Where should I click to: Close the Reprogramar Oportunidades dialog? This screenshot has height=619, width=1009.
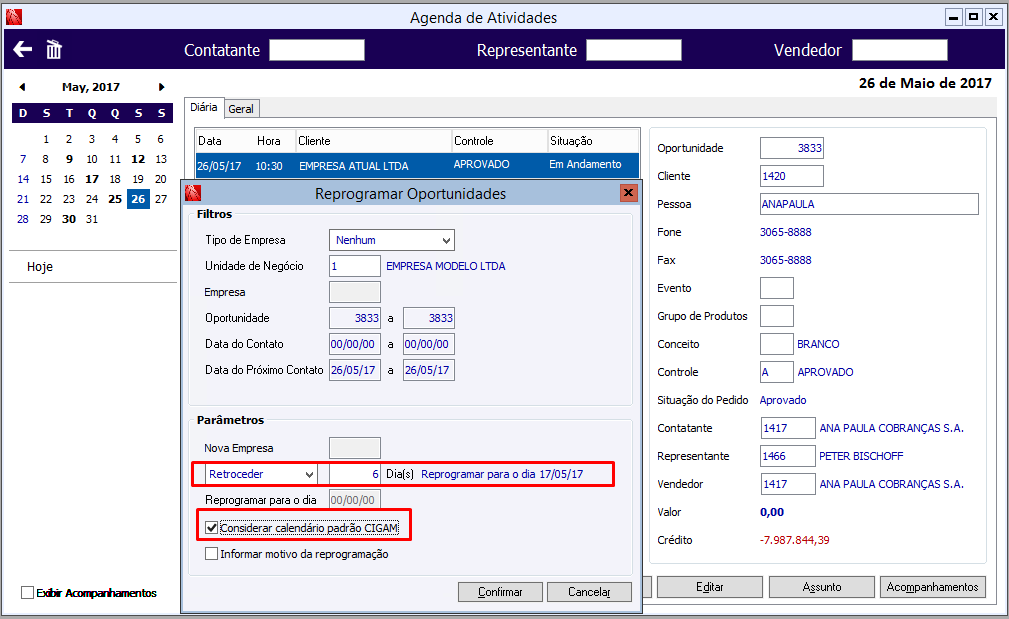coord(629,192)
